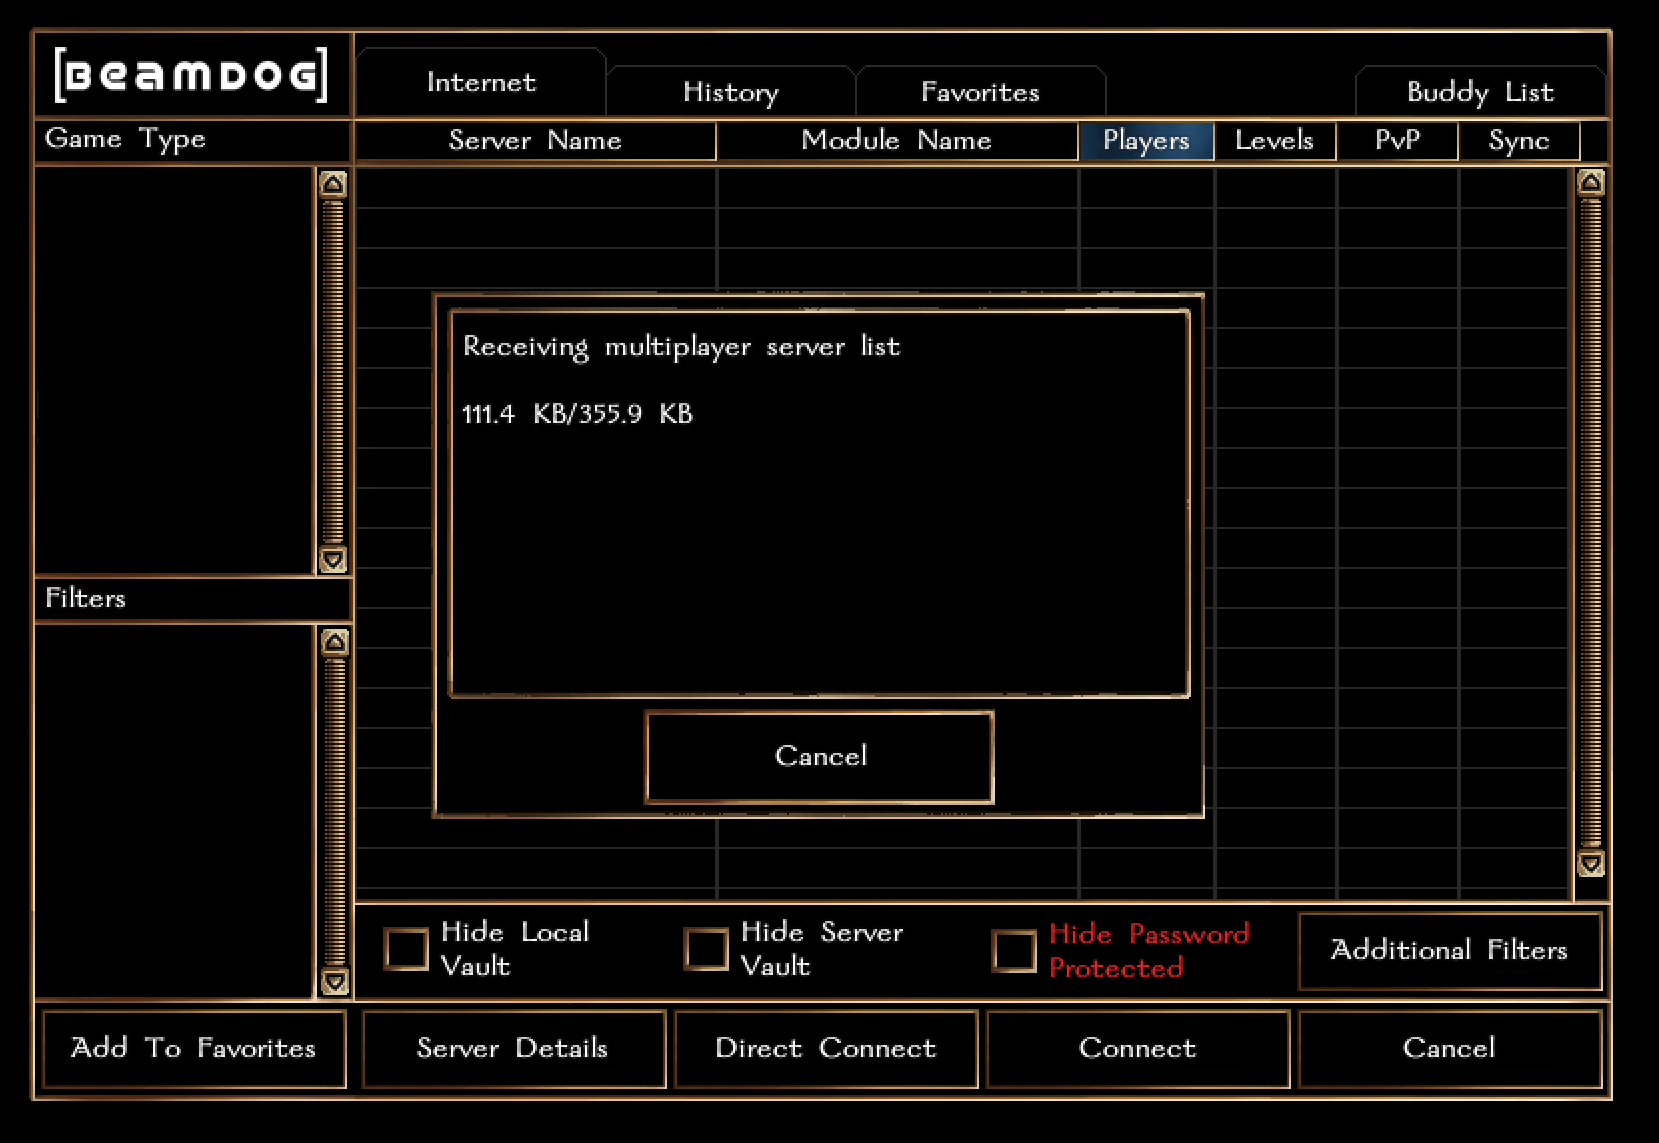1659x1143 pixels.
Task: Open the Buddy List tab
Action: pos(1480,92)
